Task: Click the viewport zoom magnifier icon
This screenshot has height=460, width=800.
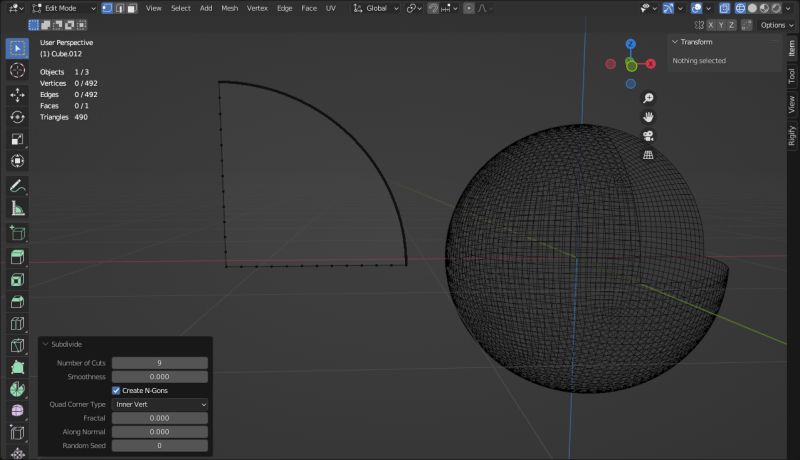Action: coord(648,98)
